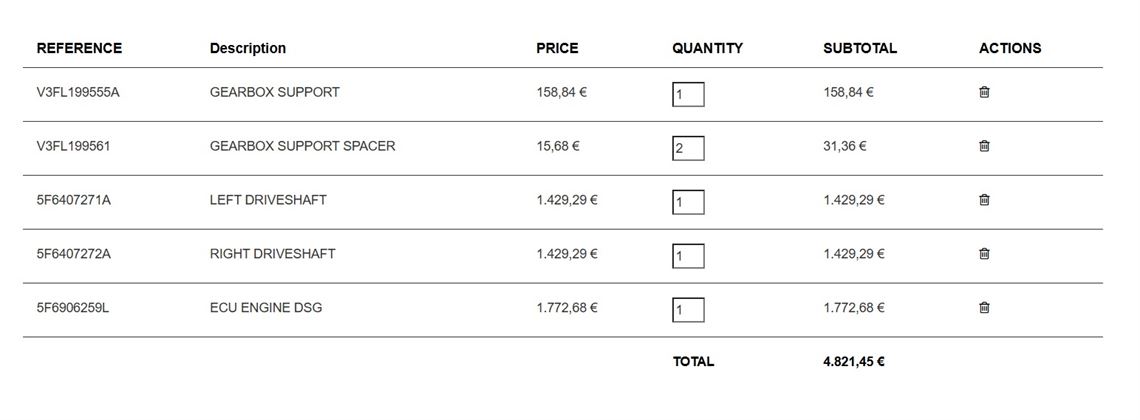Viewport: 1140px width, 420px height.
Task: Click trash icon for LEFT DRIVESHAFT
Action: coord(984,200)
